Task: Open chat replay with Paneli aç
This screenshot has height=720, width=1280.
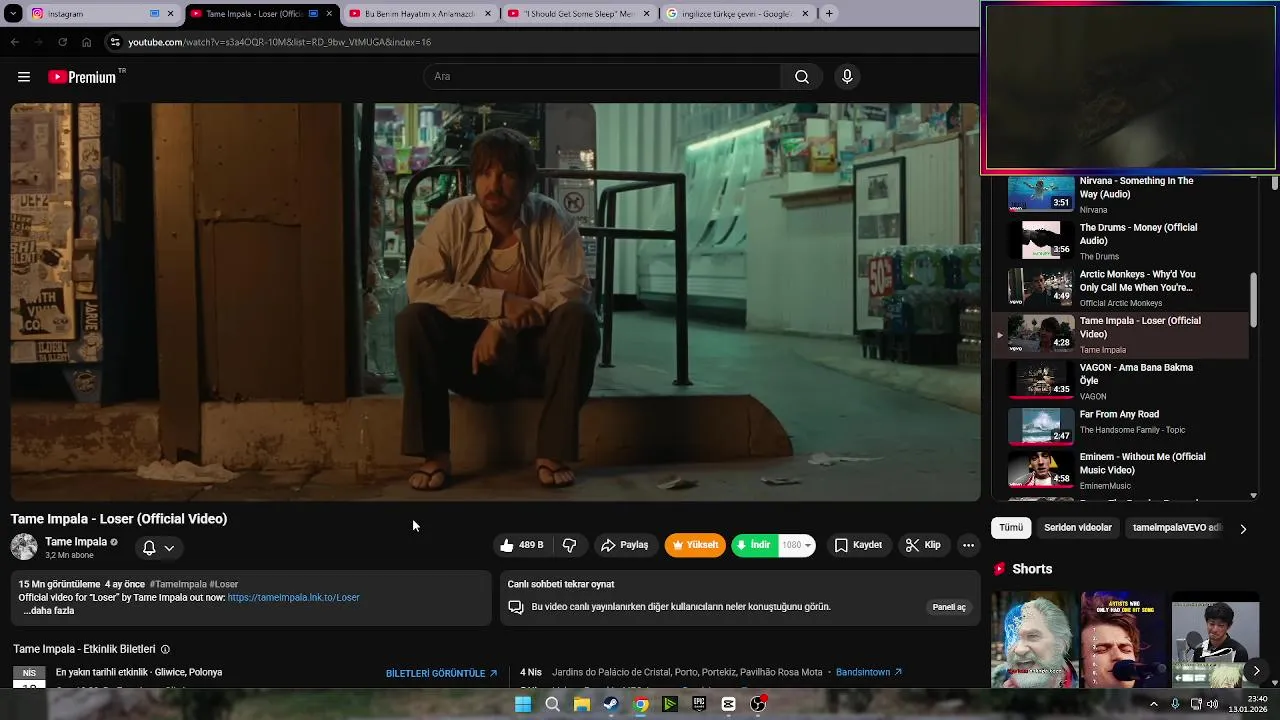Action: click(x=949, y=607)
